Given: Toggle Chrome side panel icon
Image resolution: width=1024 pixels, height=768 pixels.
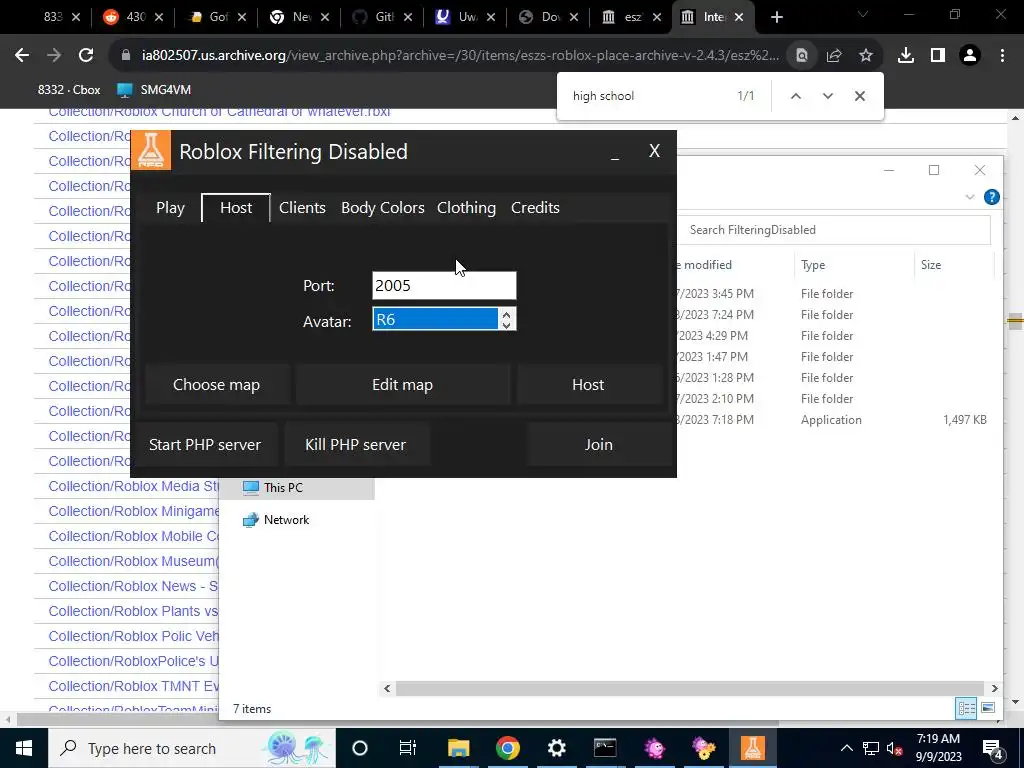Looking at the screenshot, I should 938,56.
